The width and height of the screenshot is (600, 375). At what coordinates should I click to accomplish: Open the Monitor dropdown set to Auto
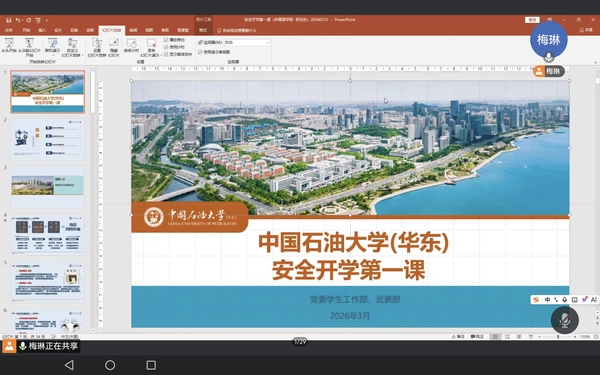point(246,42)
